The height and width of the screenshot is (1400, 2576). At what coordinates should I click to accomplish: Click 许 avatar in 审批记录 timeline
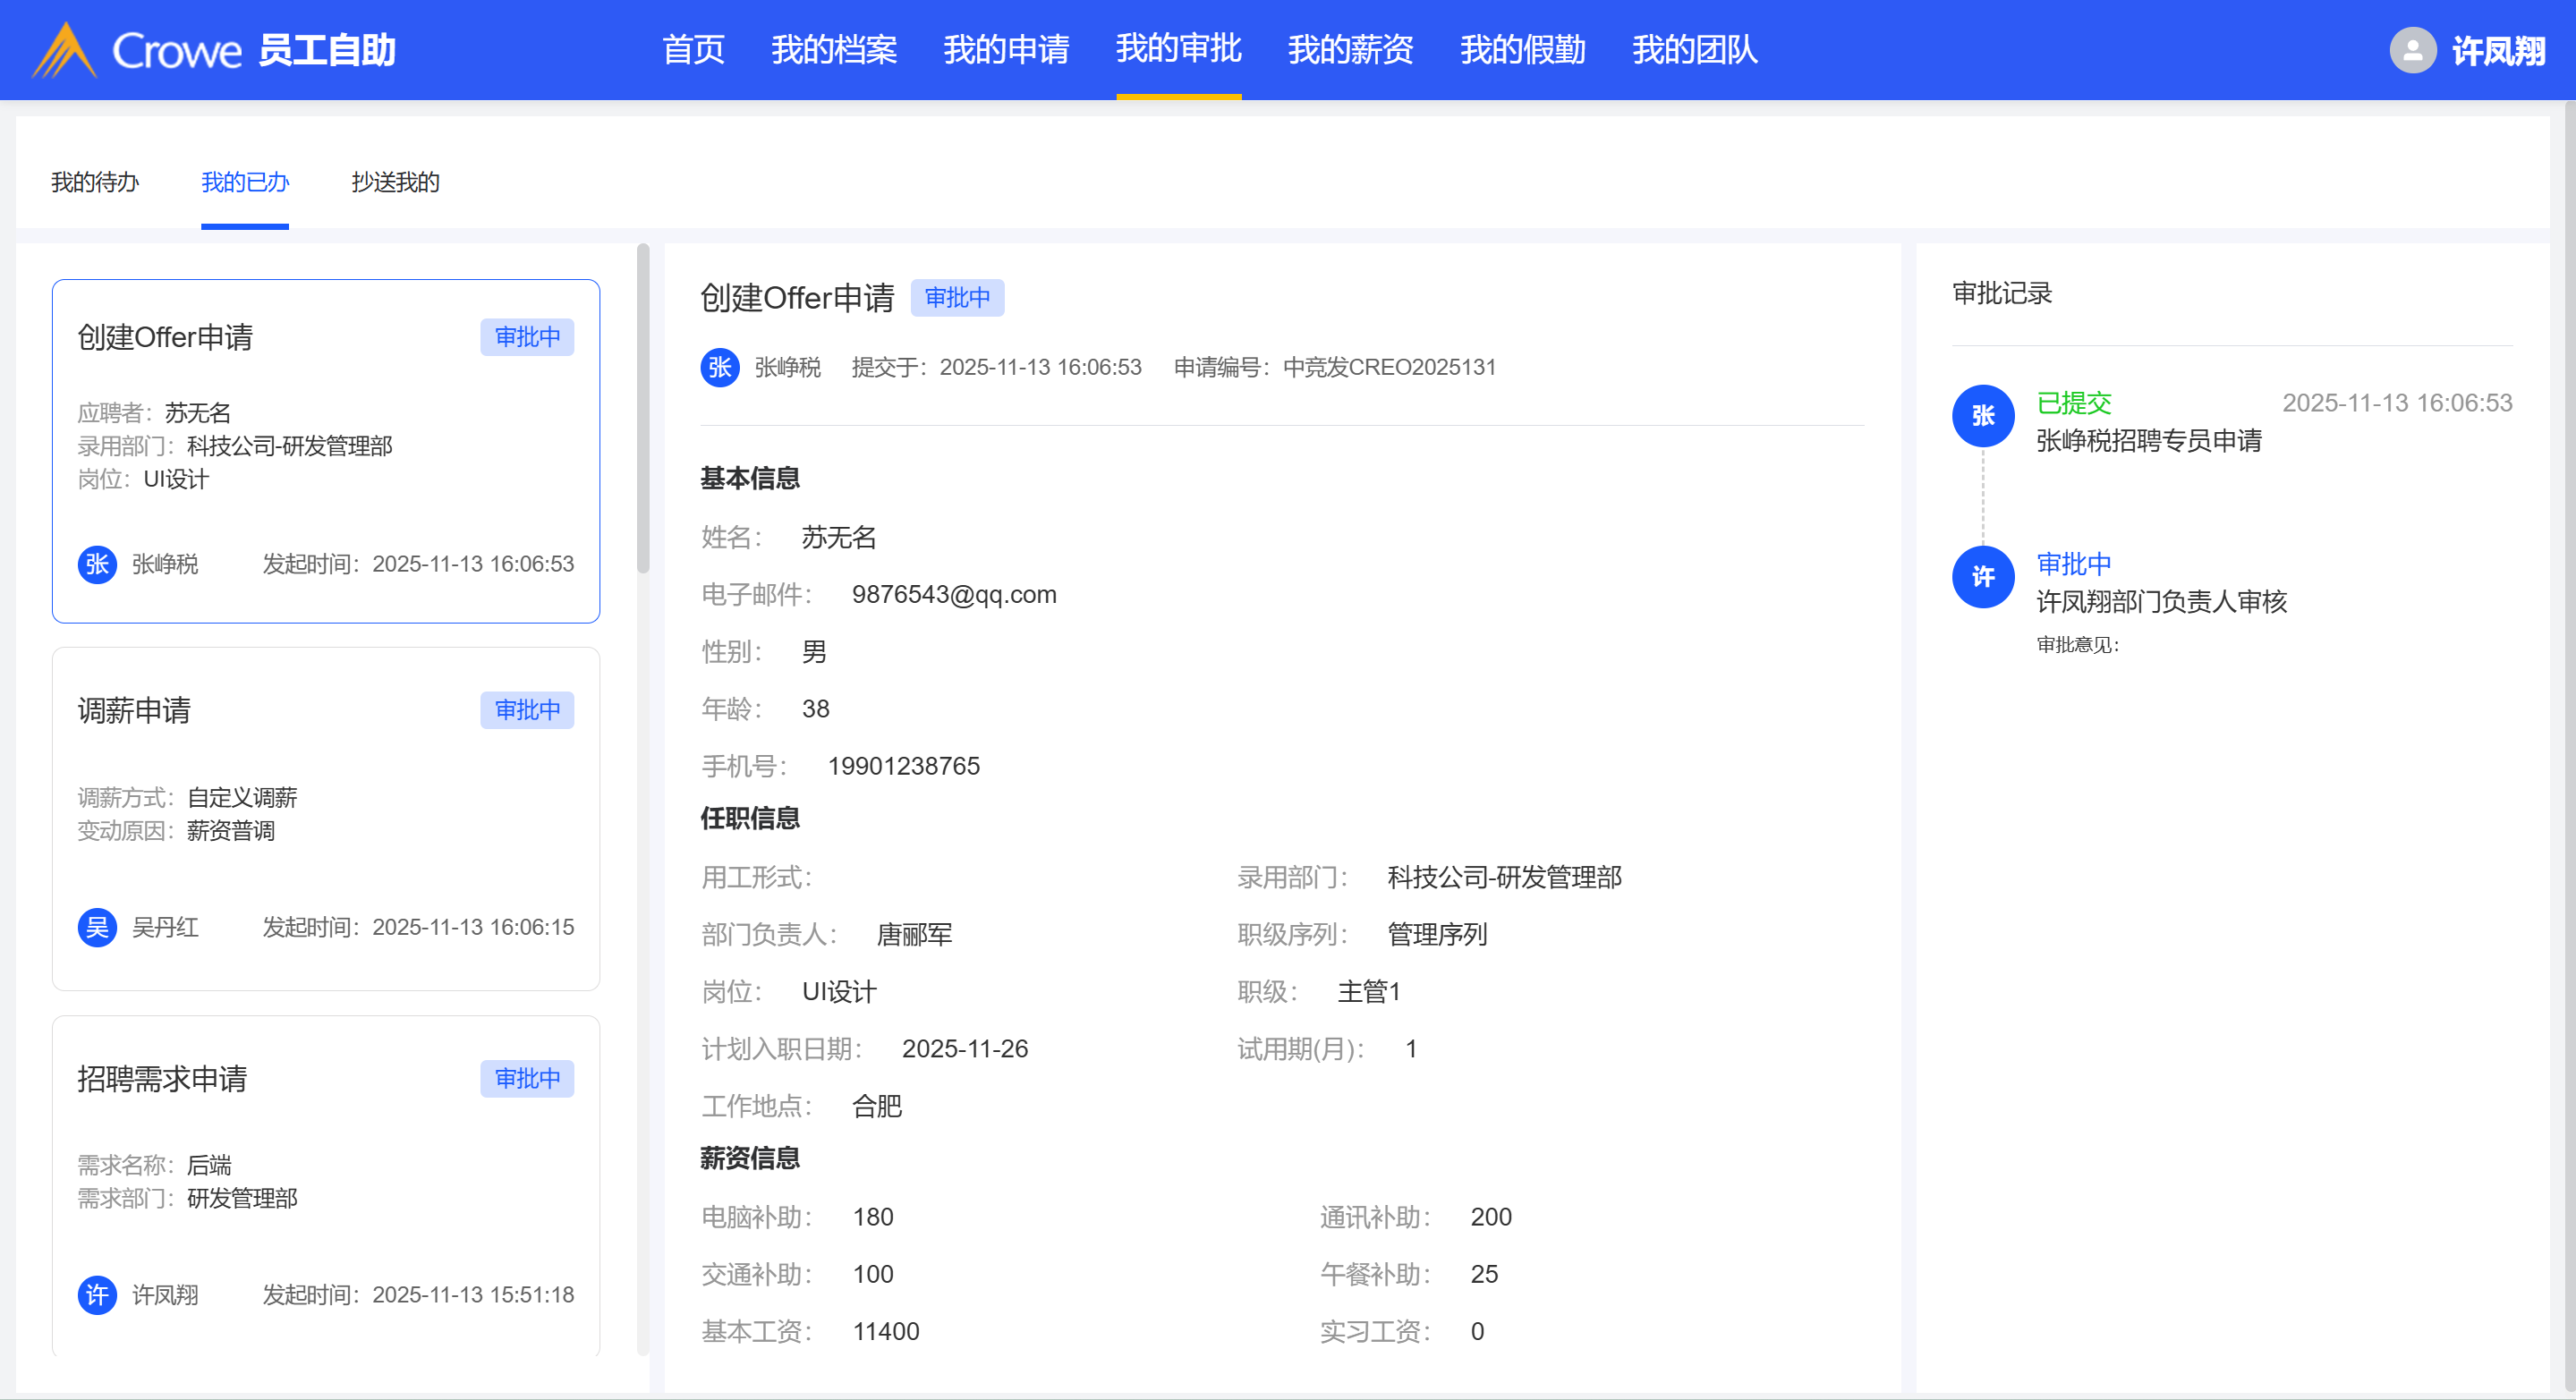(1983, 577)
